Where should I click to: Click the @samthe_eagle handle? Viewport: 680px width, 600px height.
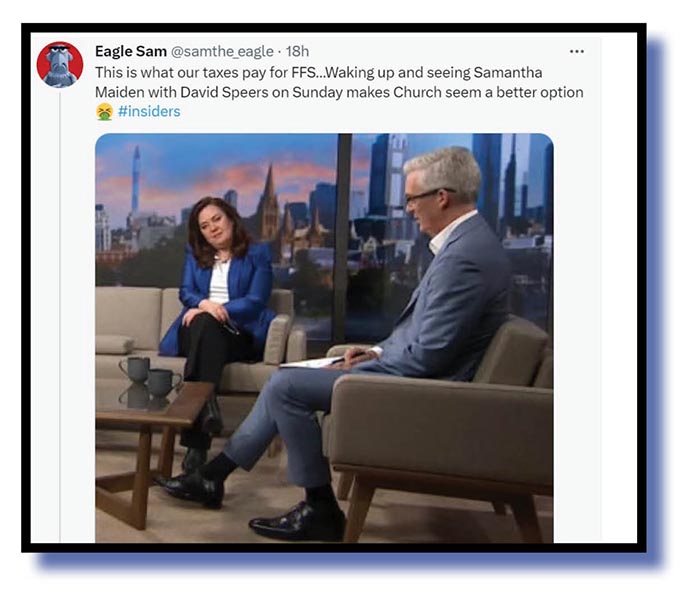click(x=222, y=51)
